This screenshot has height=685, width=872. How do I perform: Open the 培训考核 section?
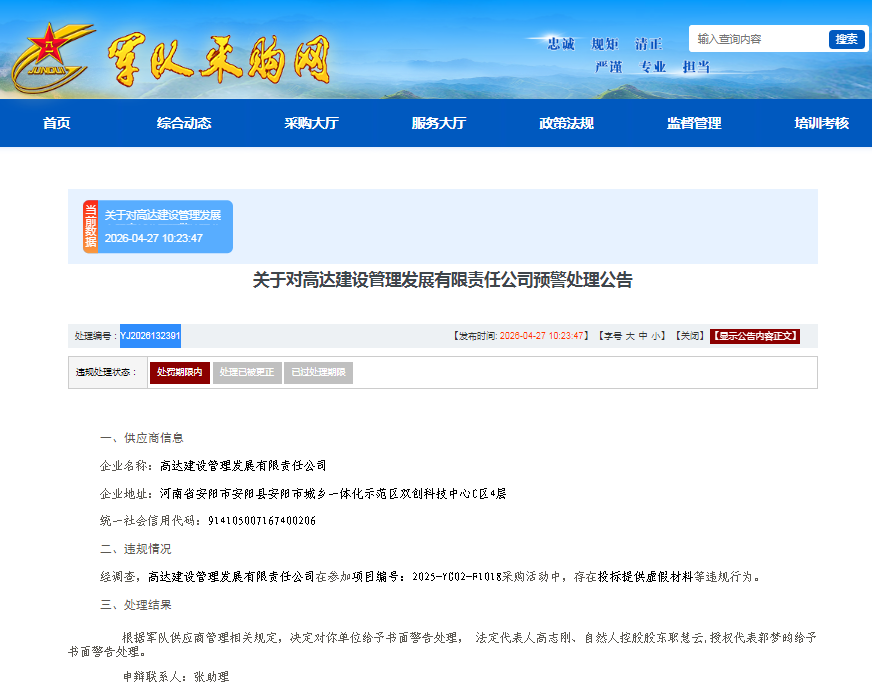point(821,123)
